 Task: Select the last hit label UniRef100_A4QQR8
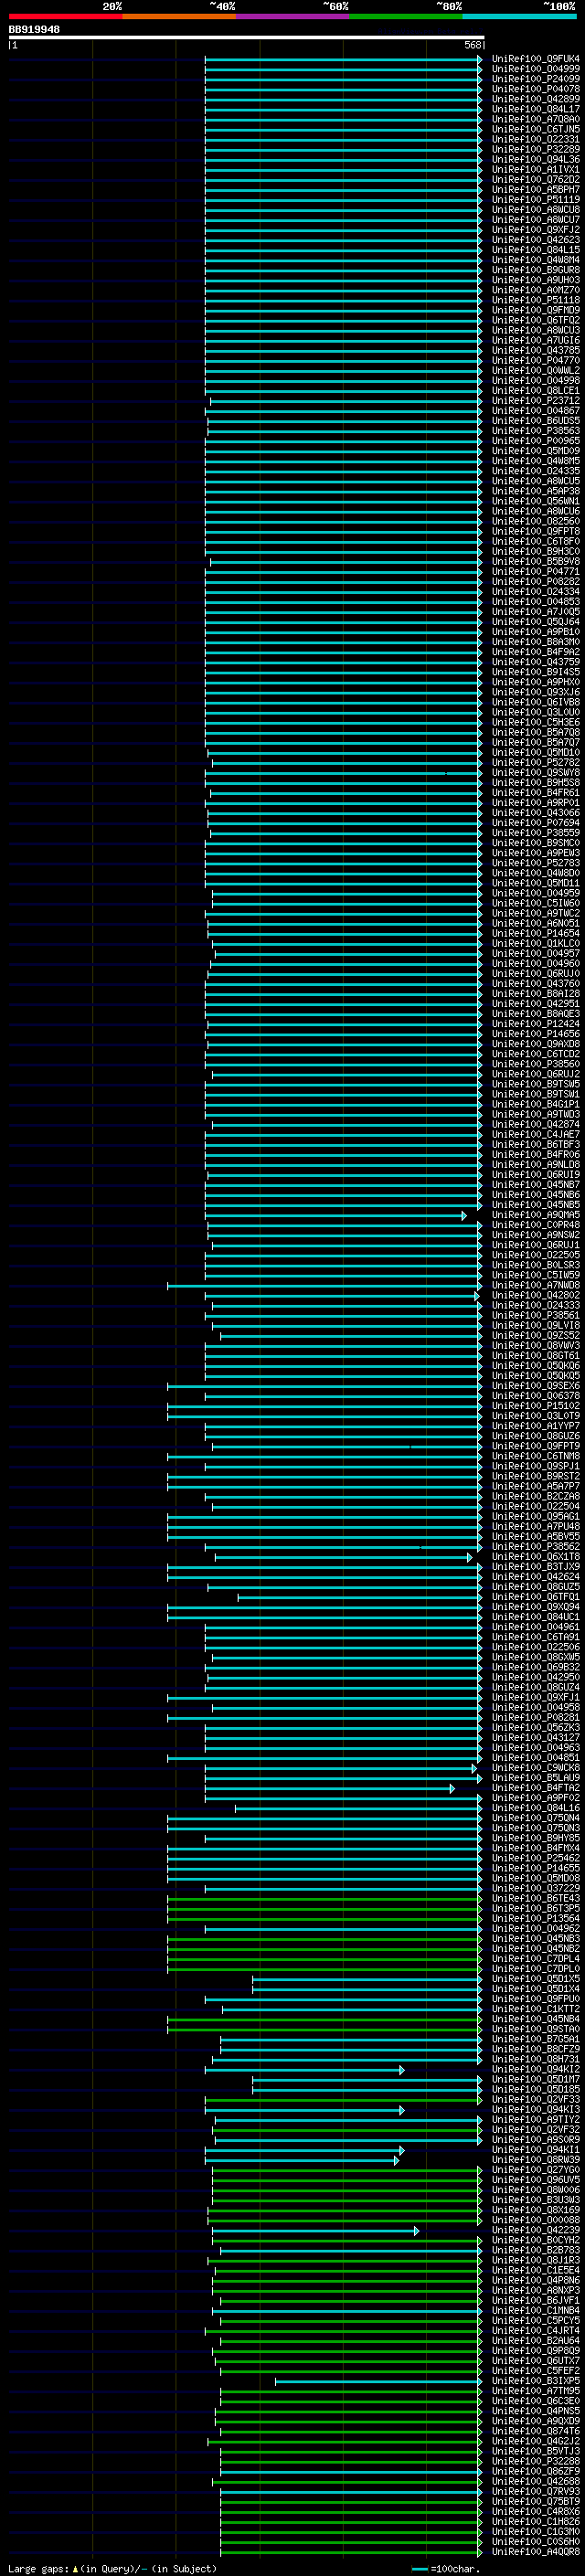coord(536,2551)
